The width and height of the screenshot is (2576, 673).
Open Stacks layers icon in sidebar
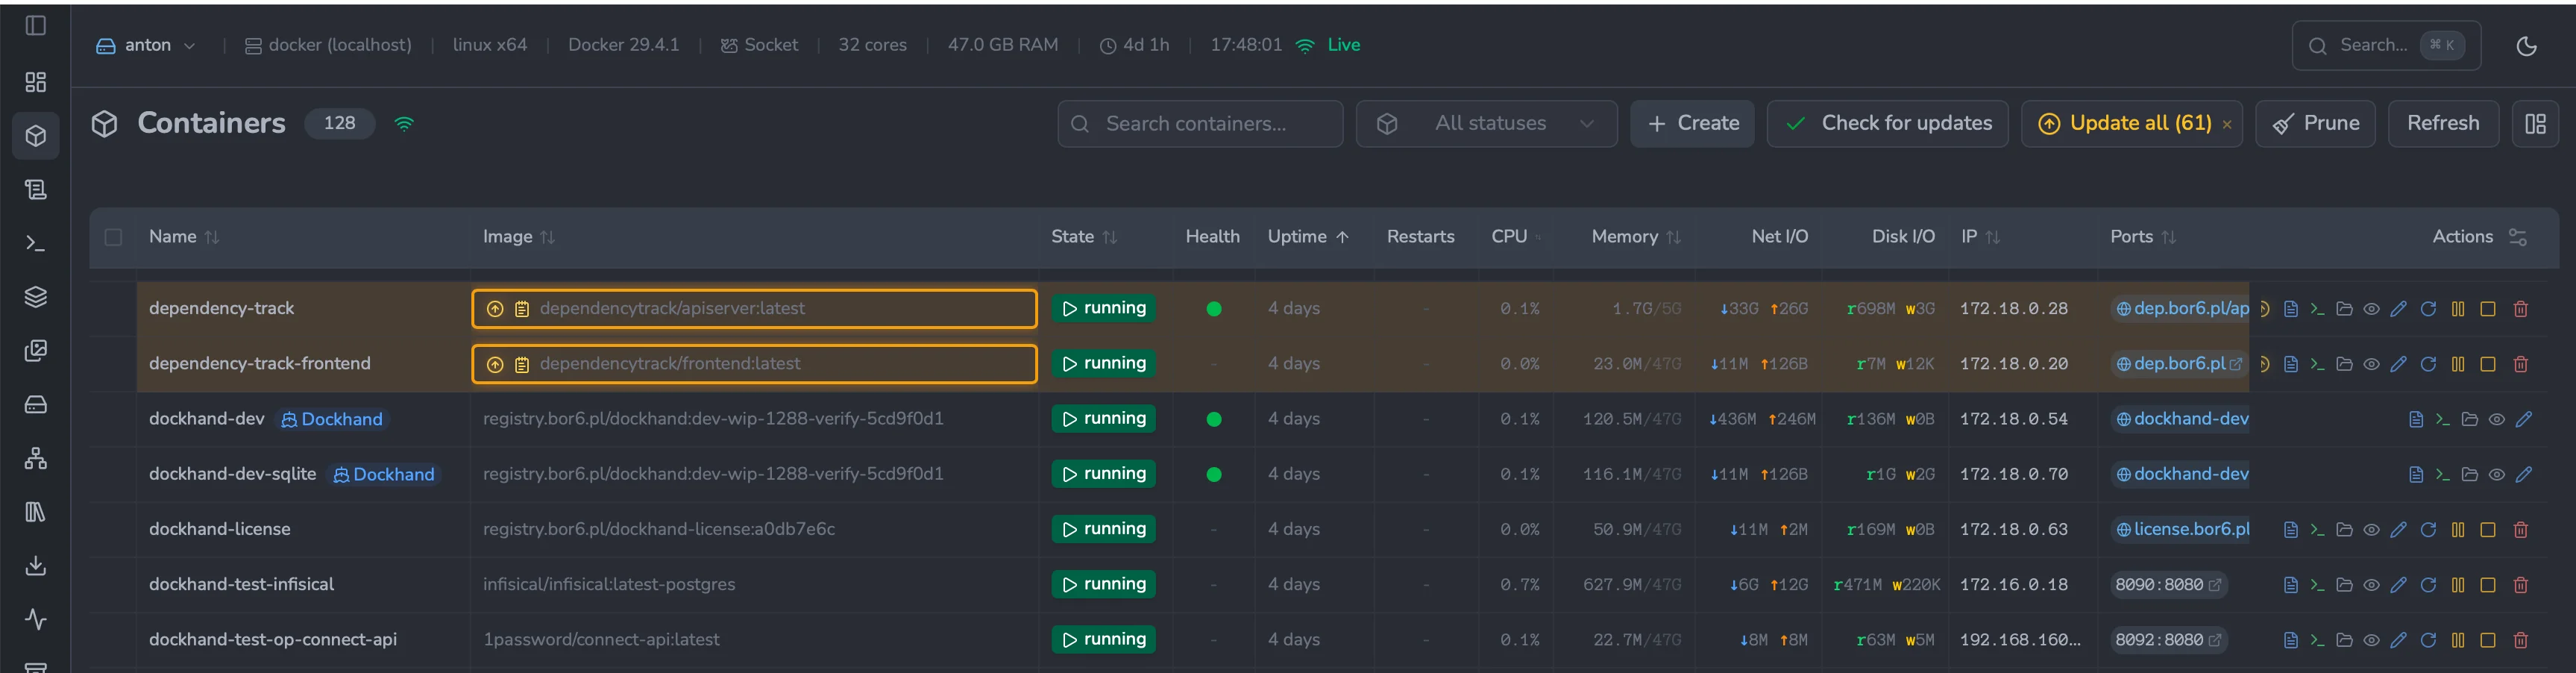(x=35, y=297)
